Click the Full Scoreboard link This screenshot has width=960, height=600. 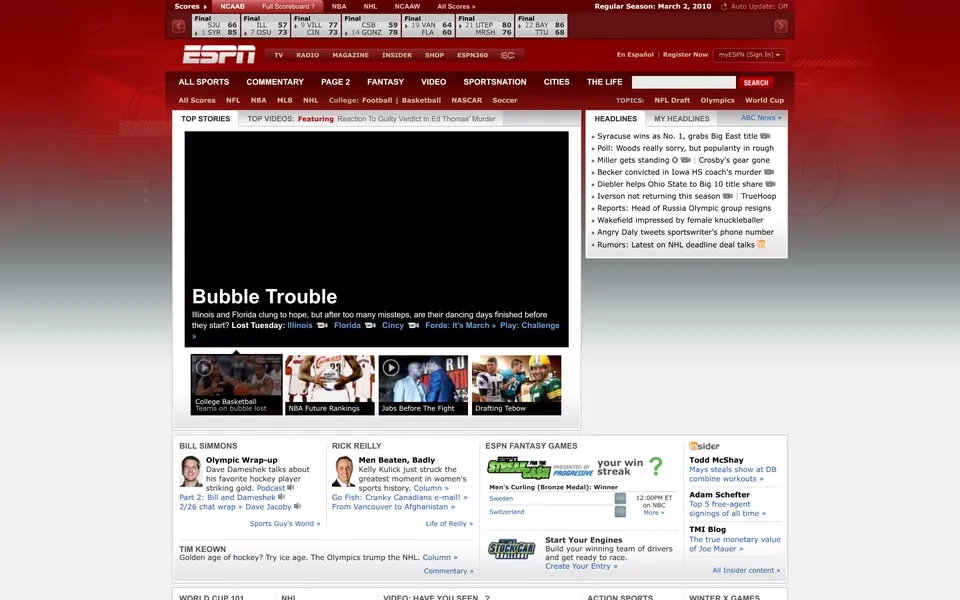(x=288, y=6)
